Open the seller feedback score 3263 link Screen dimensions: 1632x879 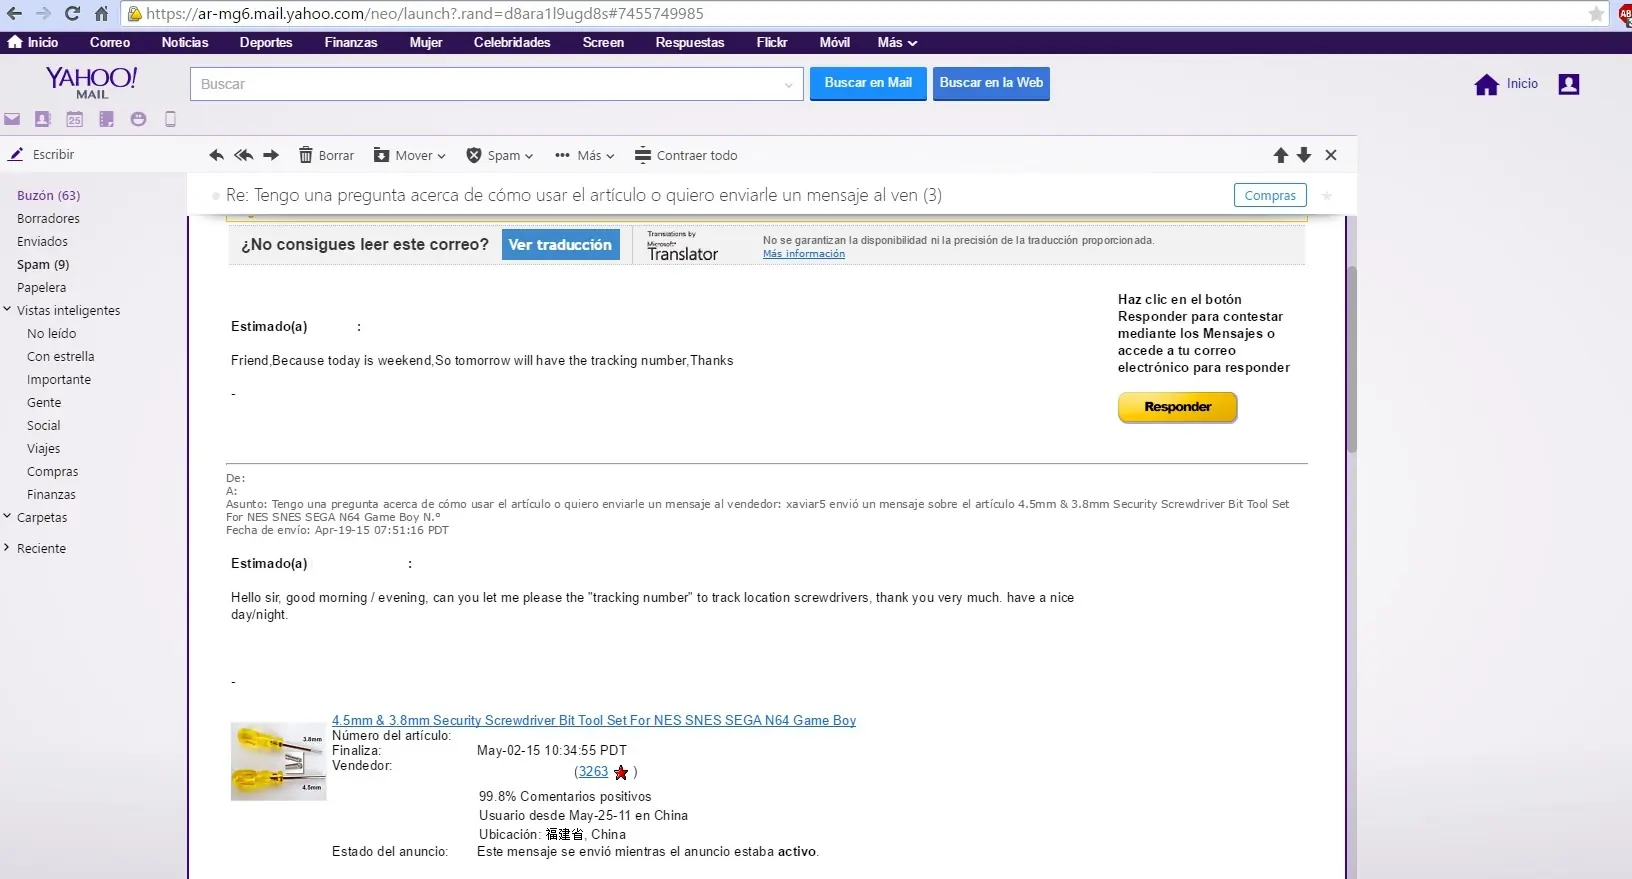coord(593,772)
